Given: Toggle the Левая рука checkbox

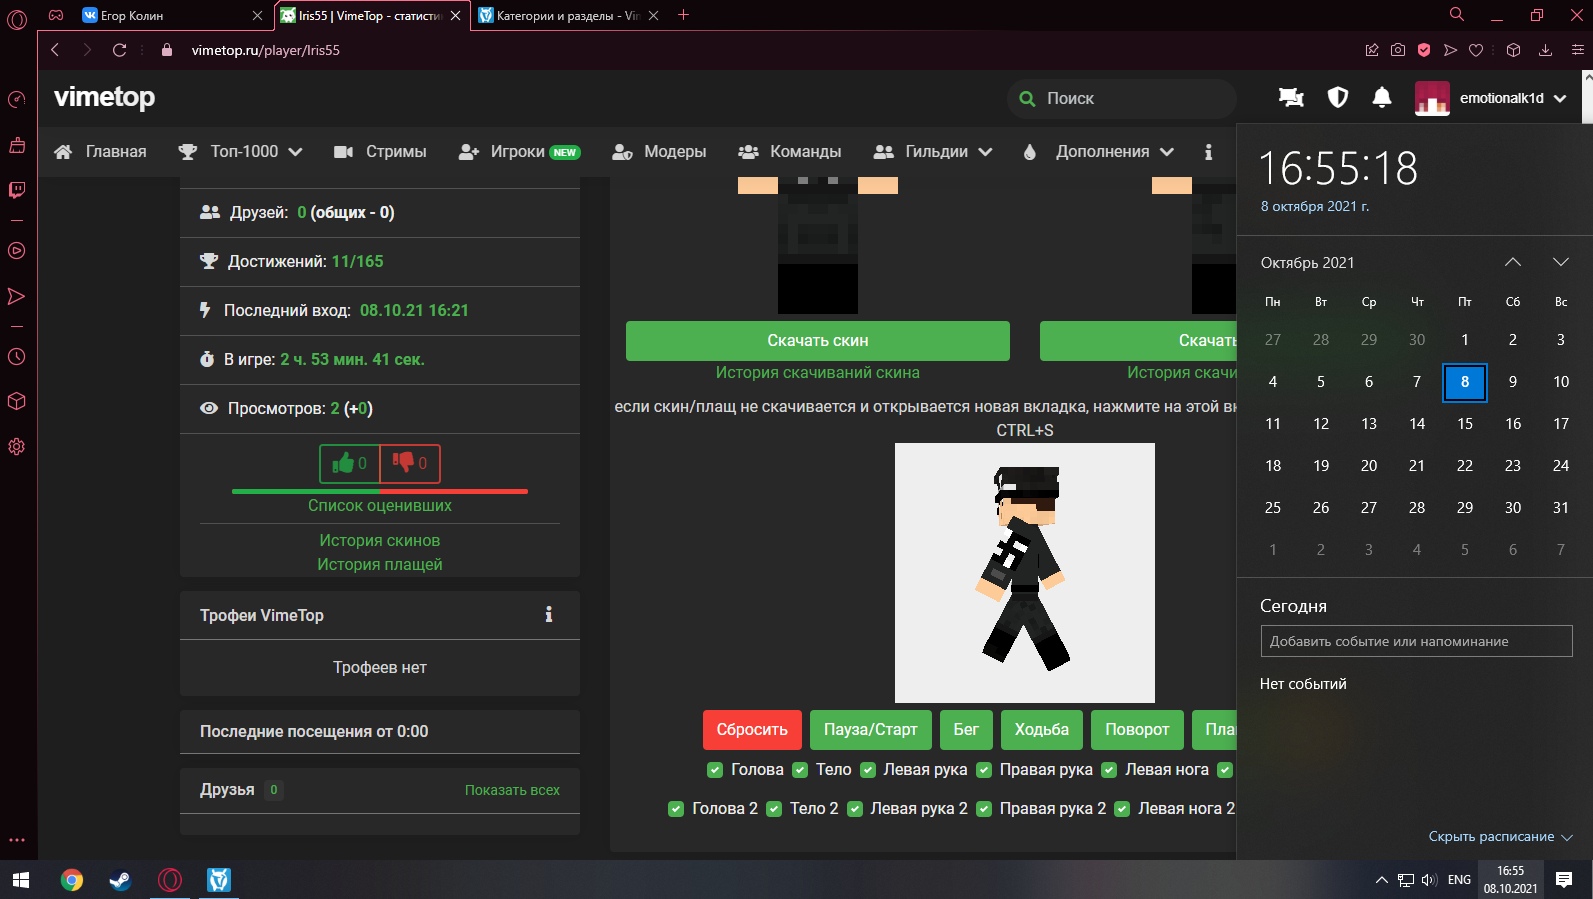Looking at the screenshot, I should [x=868, y=770].
